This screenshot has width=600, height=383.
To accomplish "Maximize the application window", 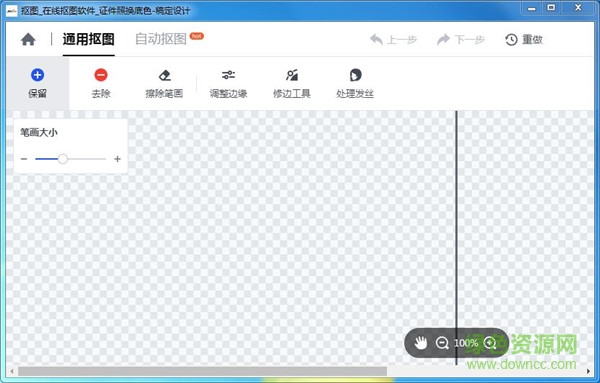I will [x=551, y=8].
